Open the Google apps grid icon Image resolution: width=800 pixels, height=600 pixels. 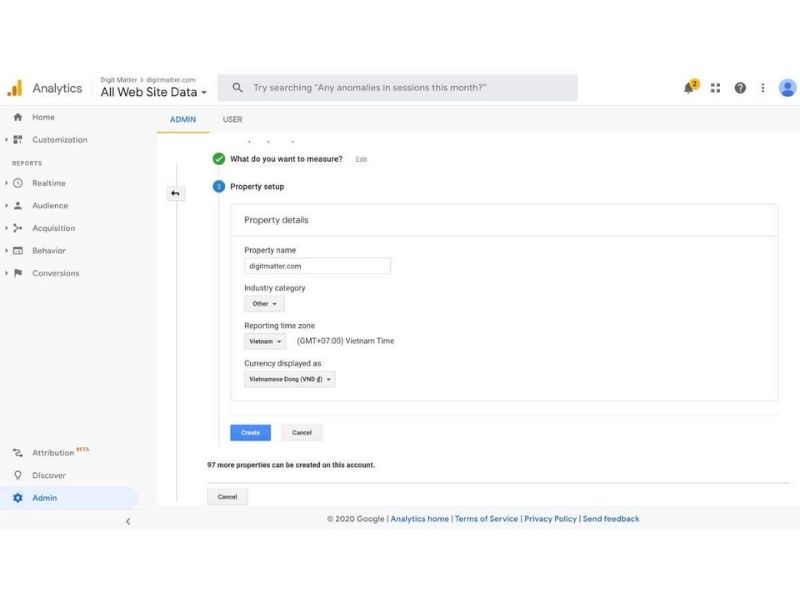[715, 88]
